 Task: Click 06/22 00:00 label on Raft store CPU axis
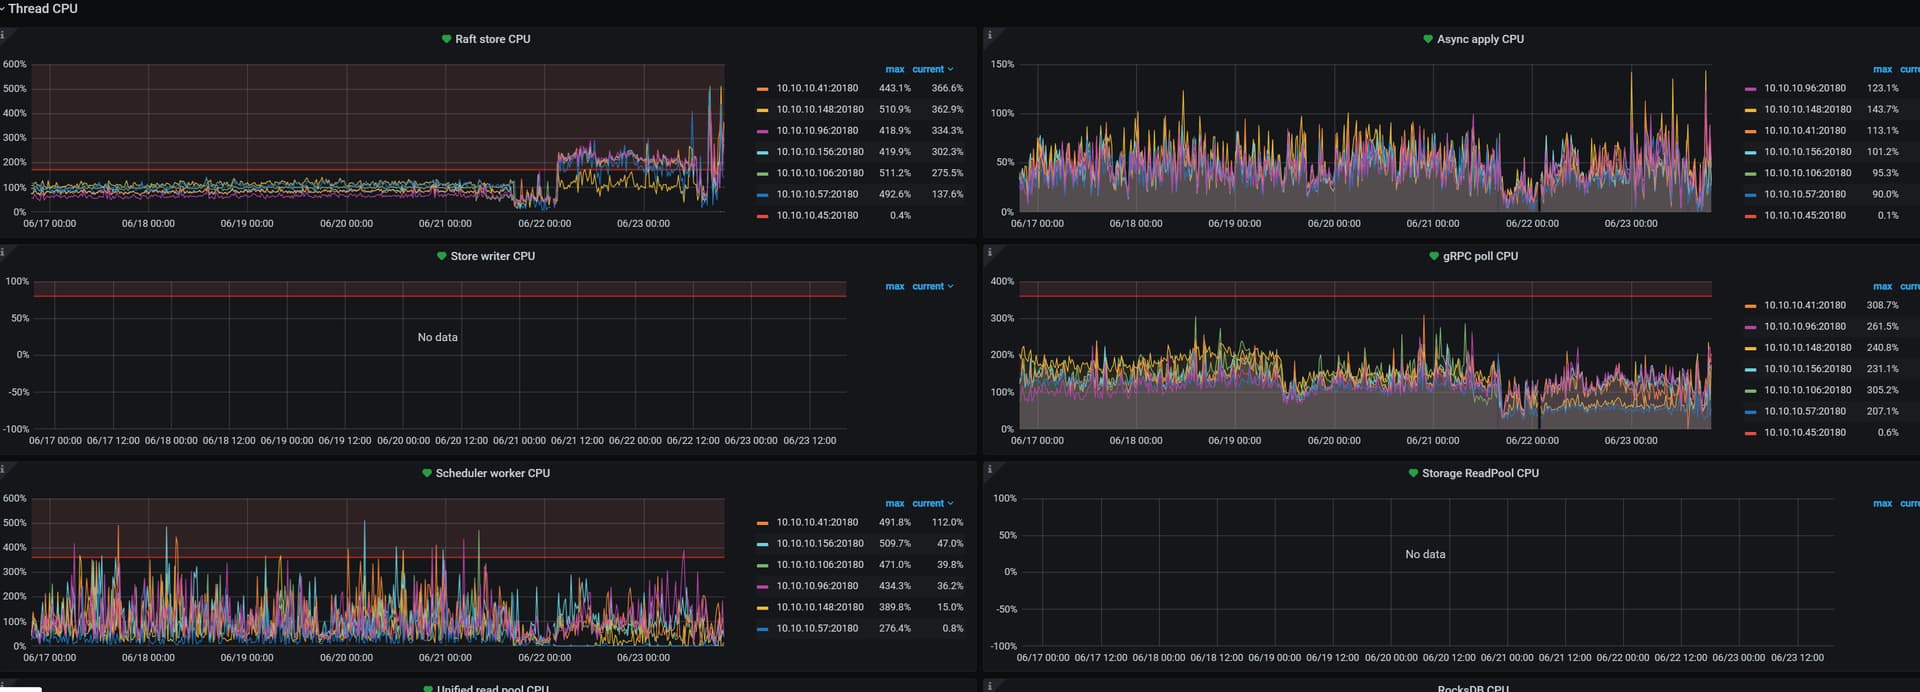544,224
